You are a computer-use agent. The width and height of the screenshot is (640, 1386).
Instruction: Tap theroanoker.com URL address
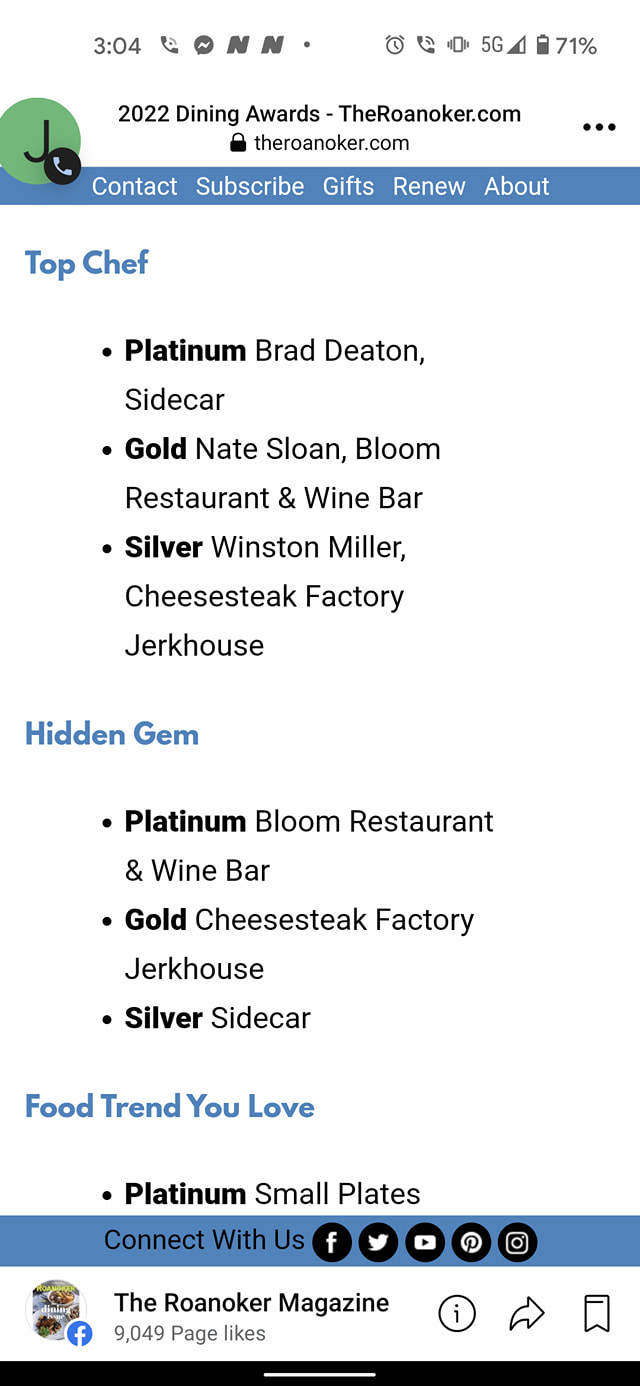coord(330,143)
